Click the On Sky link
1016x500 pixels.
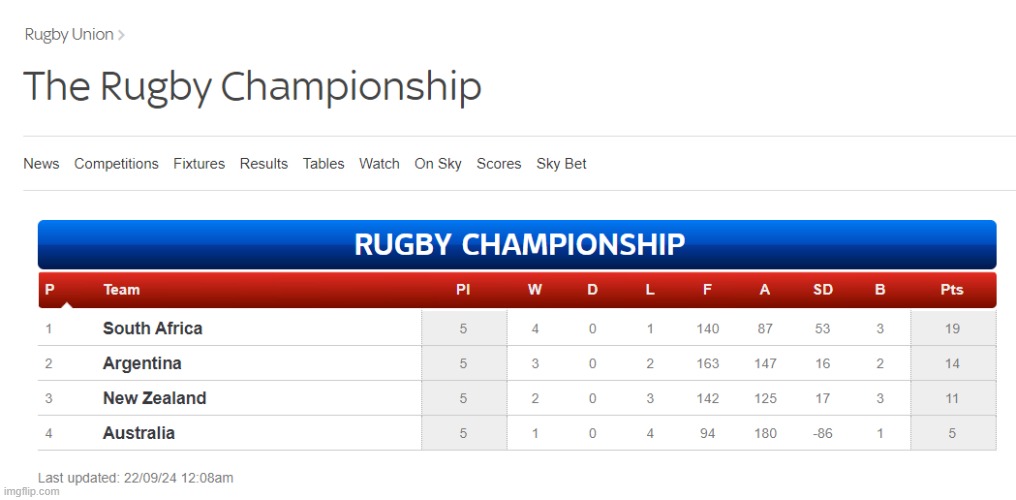click(x=438, y=164)
